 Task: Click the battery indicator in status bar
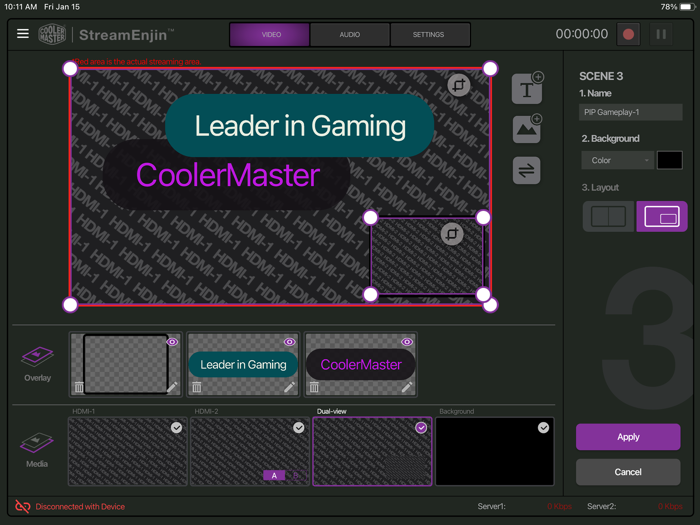[x=687, y=7]
